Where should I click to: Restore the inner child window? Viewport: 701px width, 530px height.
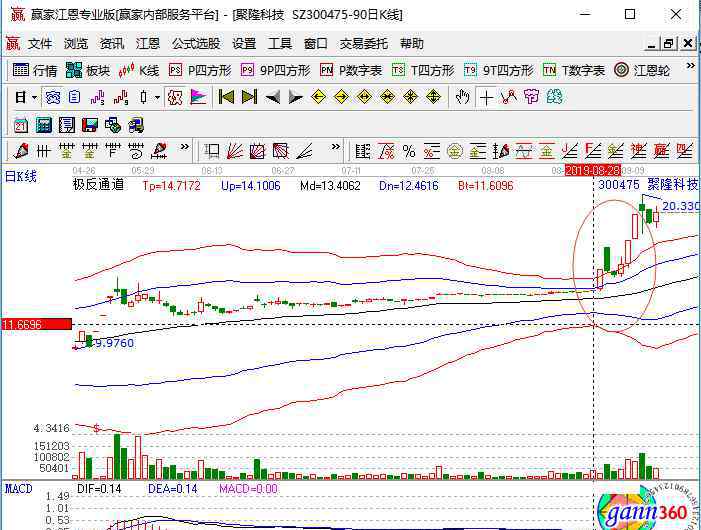[x=669, y=44]
